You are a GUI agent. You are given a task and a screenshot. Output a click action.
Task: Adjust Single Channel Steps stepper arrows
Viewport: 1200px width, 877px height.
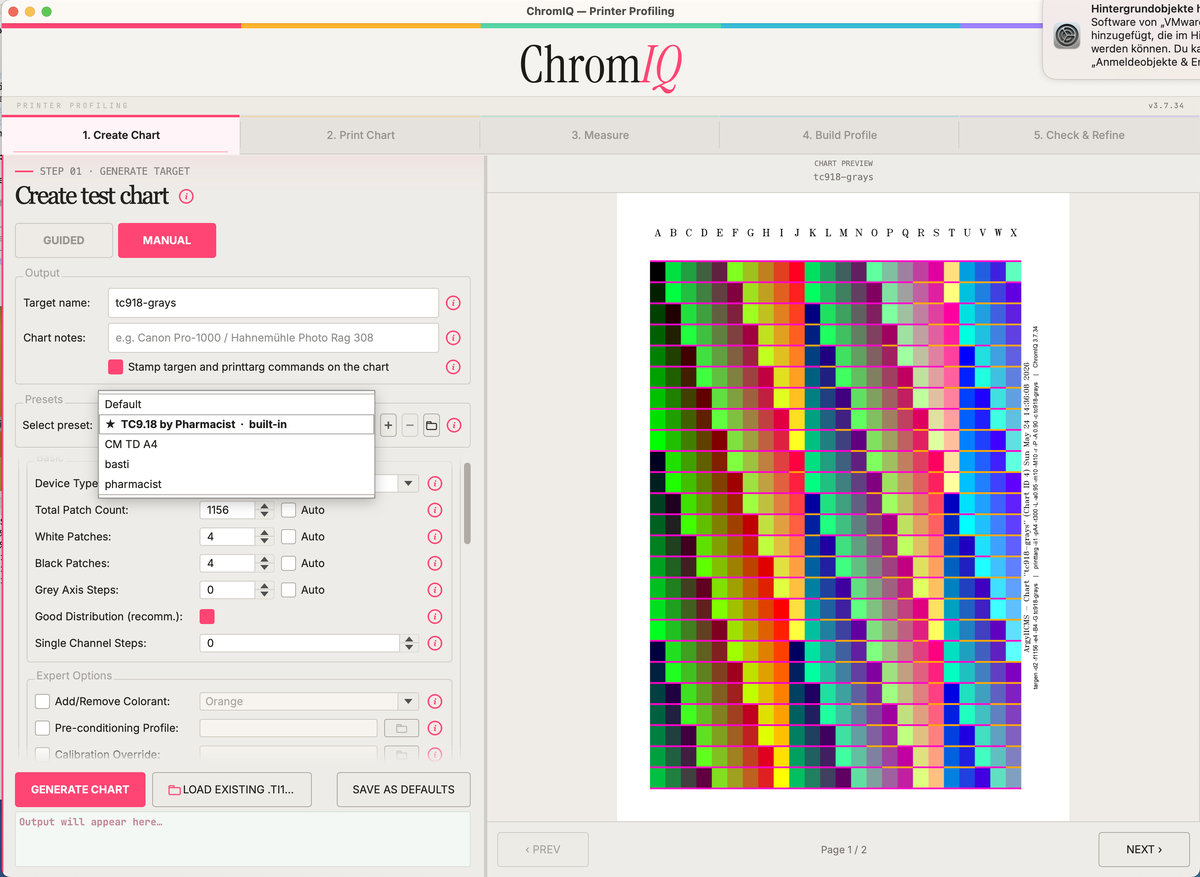pos(408,643)
